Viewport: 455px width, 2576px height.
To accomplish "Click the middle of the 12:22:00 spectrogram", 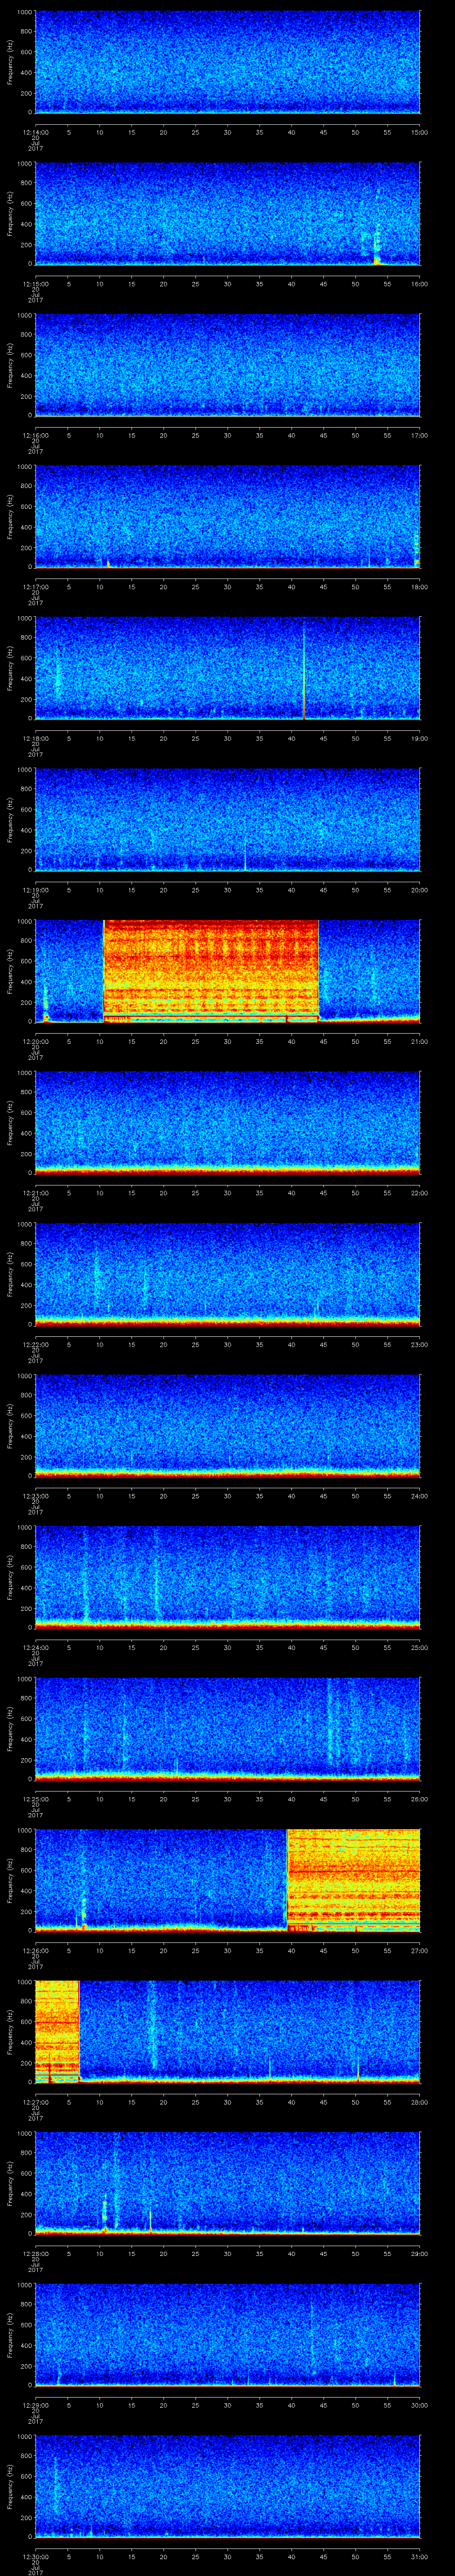I will [227, 1273].
